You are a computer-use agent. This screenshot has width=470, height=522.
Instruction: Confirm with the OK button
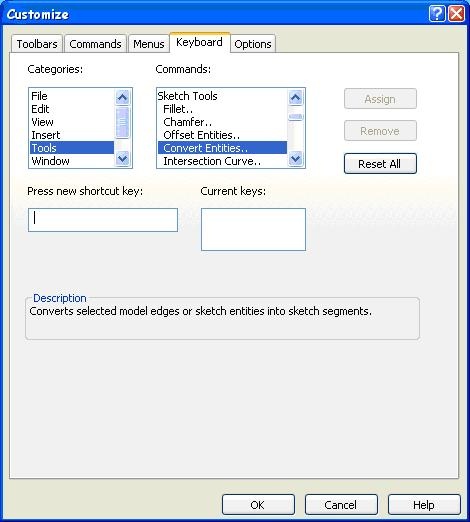coord(258,505)
